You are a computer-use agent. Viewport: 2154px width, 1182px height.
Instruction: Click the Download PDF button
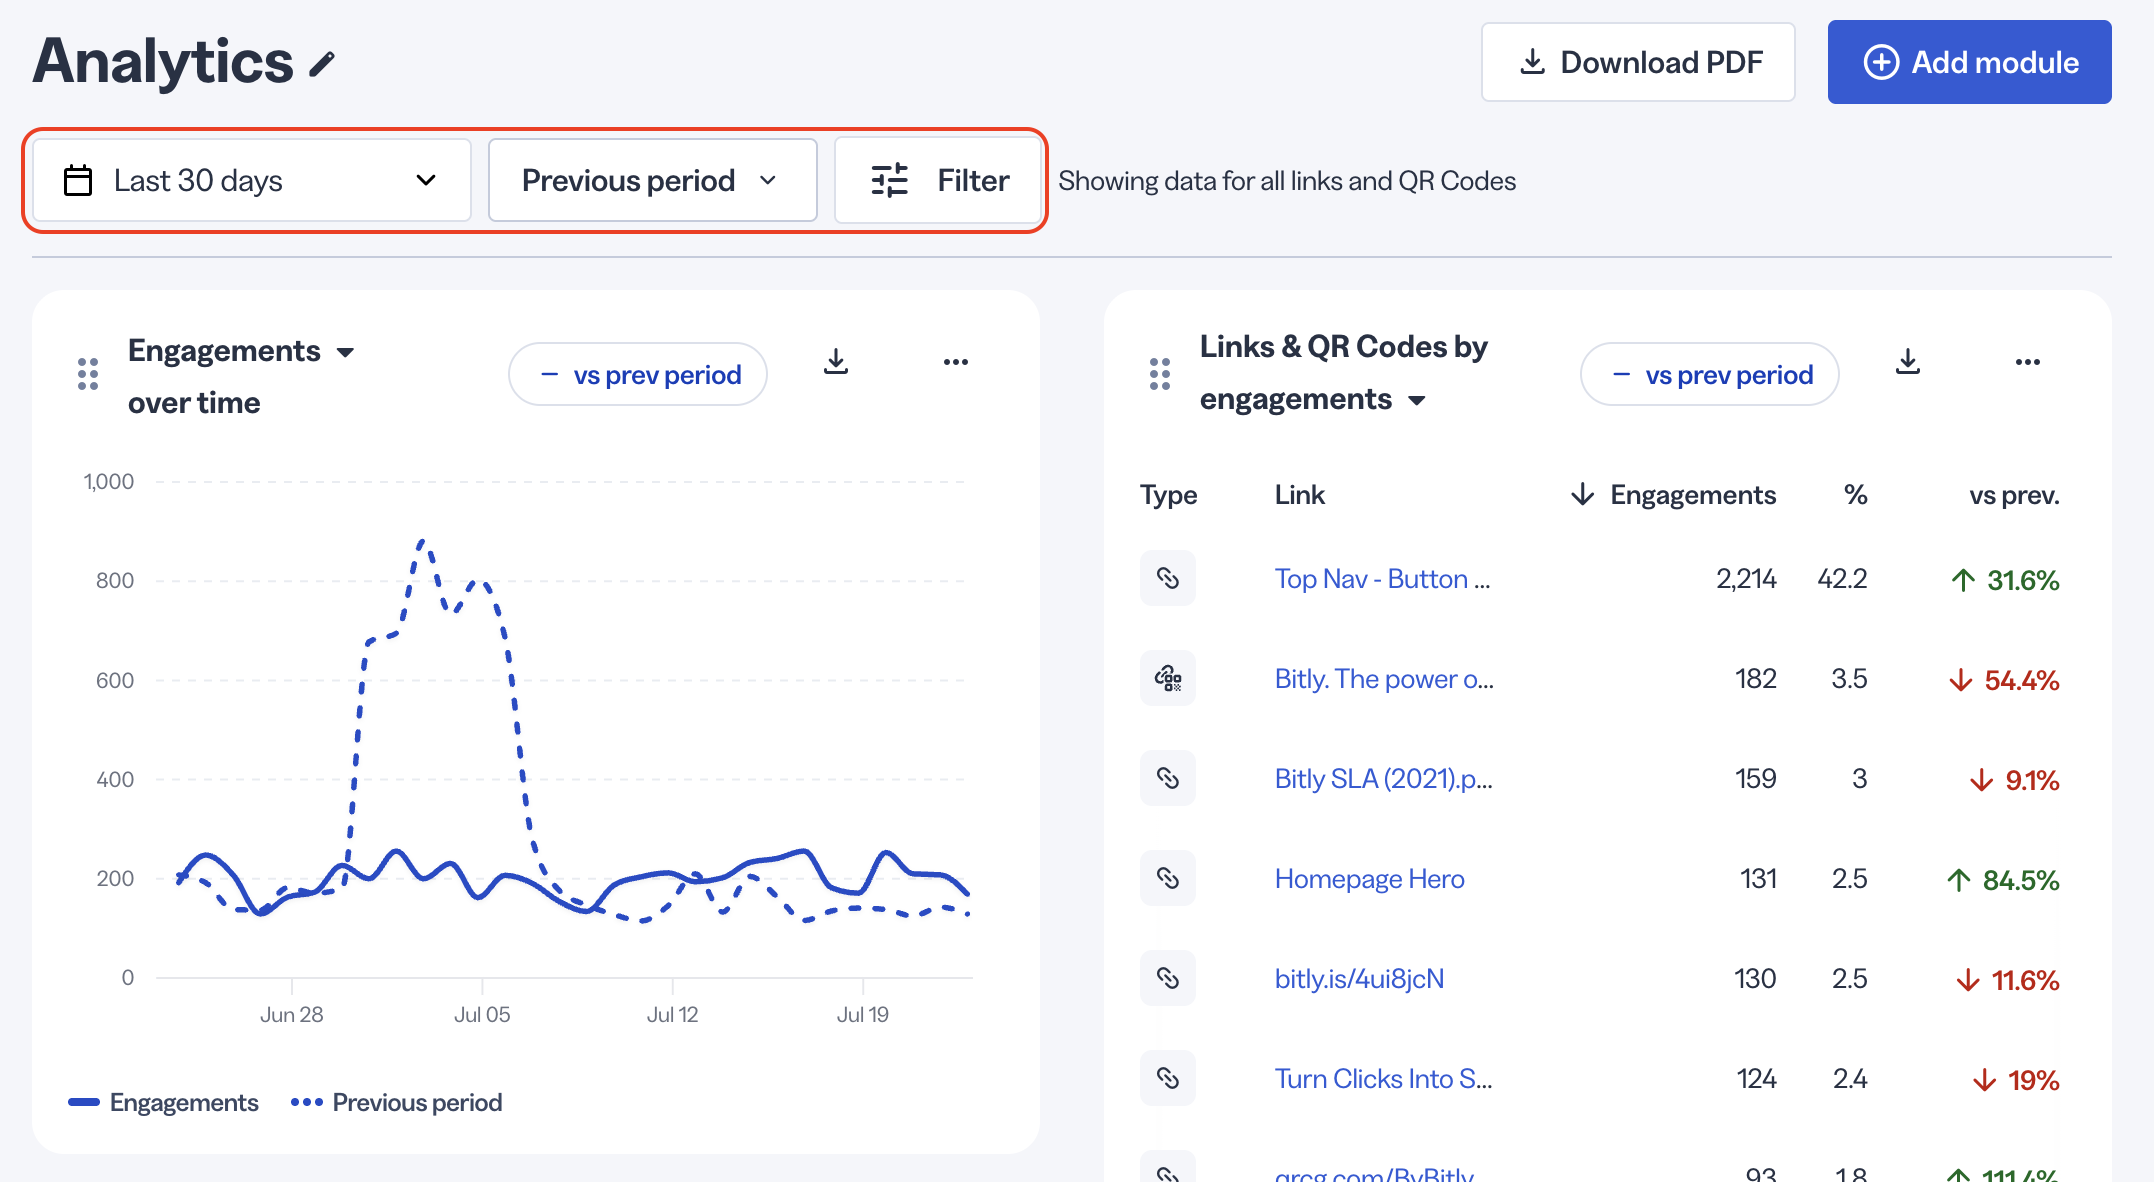click(1638, 62)
